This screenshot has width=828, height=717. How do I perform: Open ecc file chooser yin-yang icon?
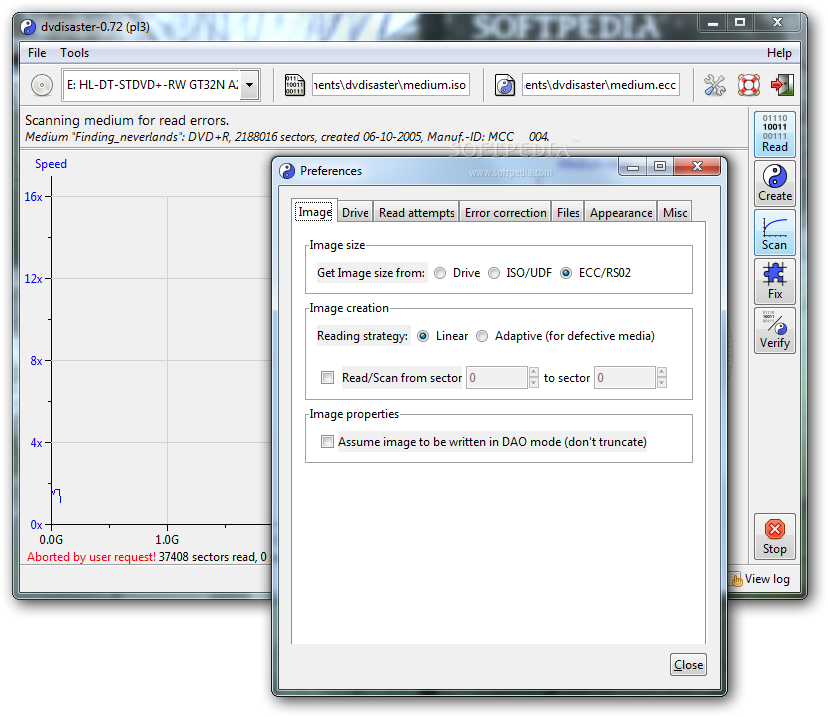[x=505, y=85]
